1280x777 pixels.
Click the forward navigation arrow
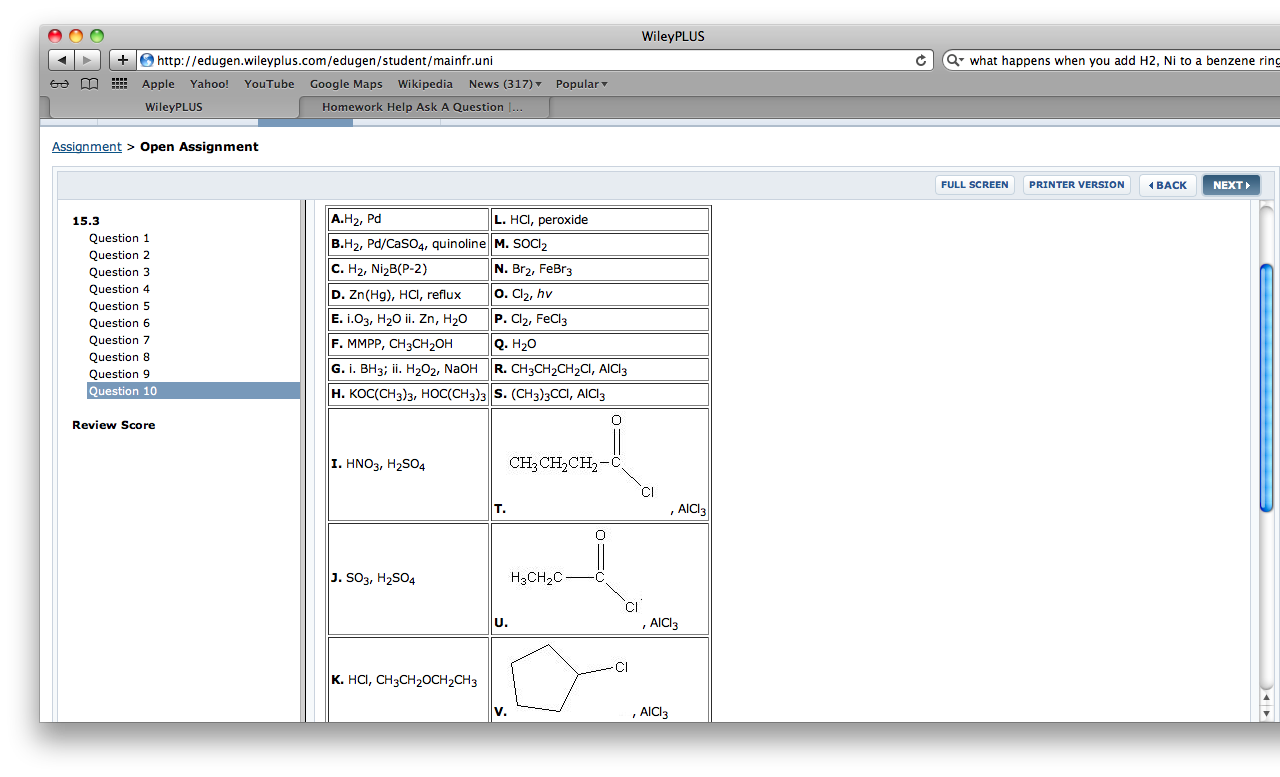(86, 59)
